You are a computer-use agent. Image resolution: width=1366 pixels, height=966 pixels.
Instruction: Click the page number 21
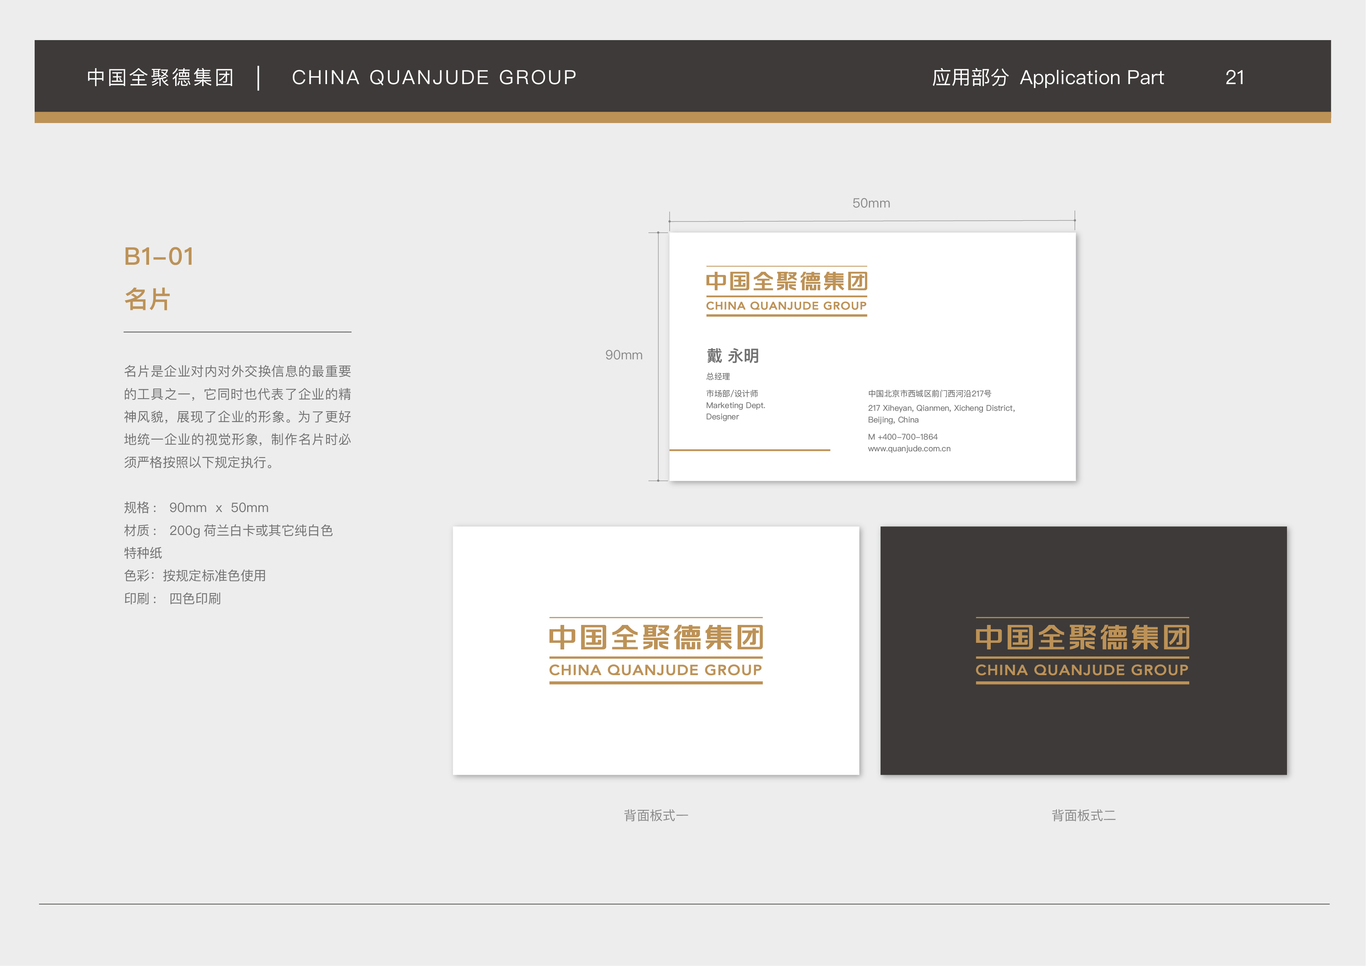tap(1235, 77)
